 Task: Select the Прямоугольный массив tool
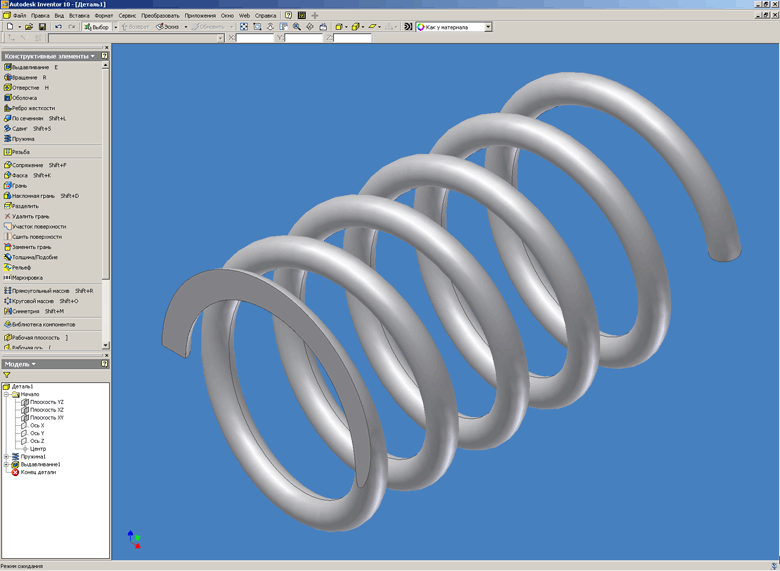point(48,290)
